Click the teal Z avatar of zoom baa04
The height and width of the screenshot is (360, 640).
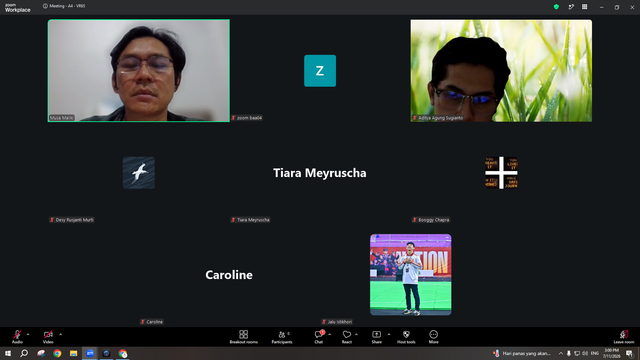tap(320, 71)
